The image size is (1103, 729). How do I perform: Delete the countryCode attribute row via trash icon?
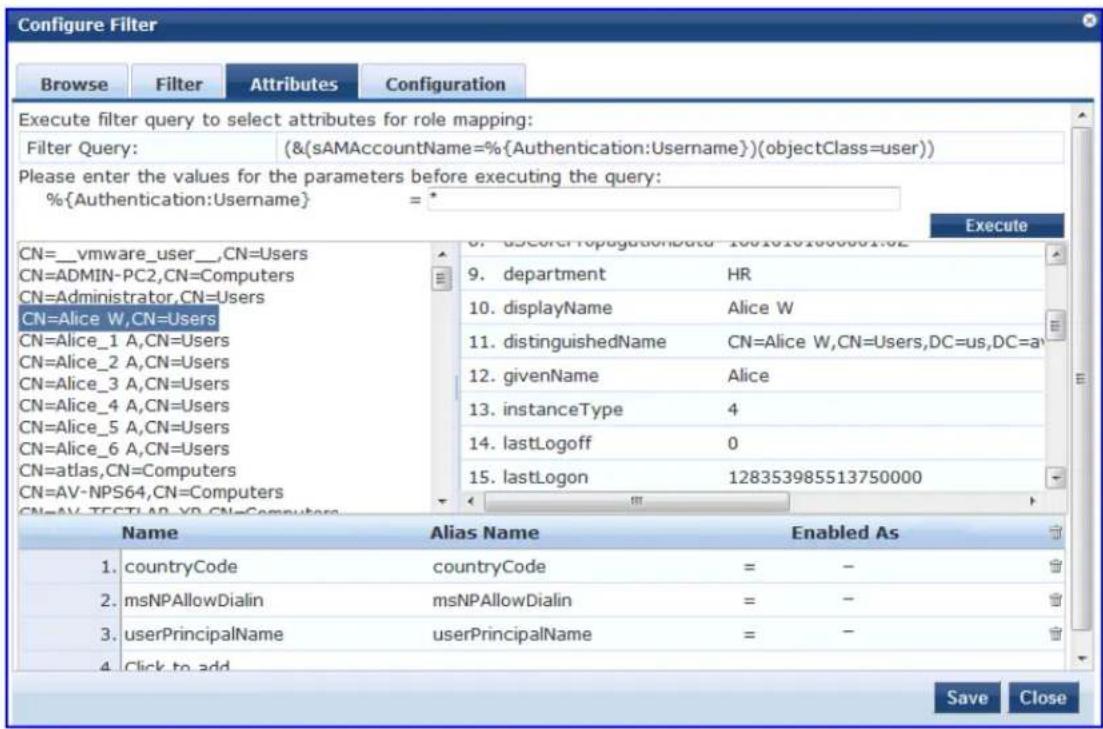(1055, 566)
